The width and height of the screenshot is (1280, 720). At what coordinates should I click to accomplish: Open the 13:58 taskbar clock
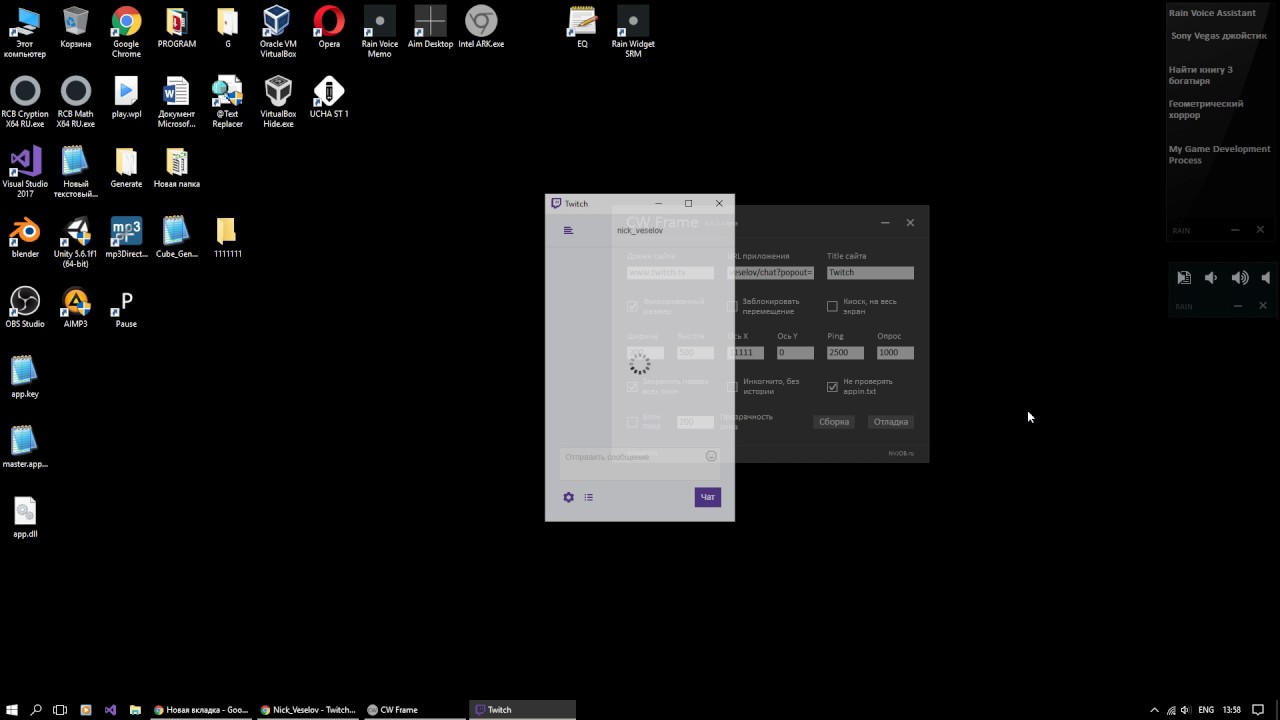coord(1231,710)
